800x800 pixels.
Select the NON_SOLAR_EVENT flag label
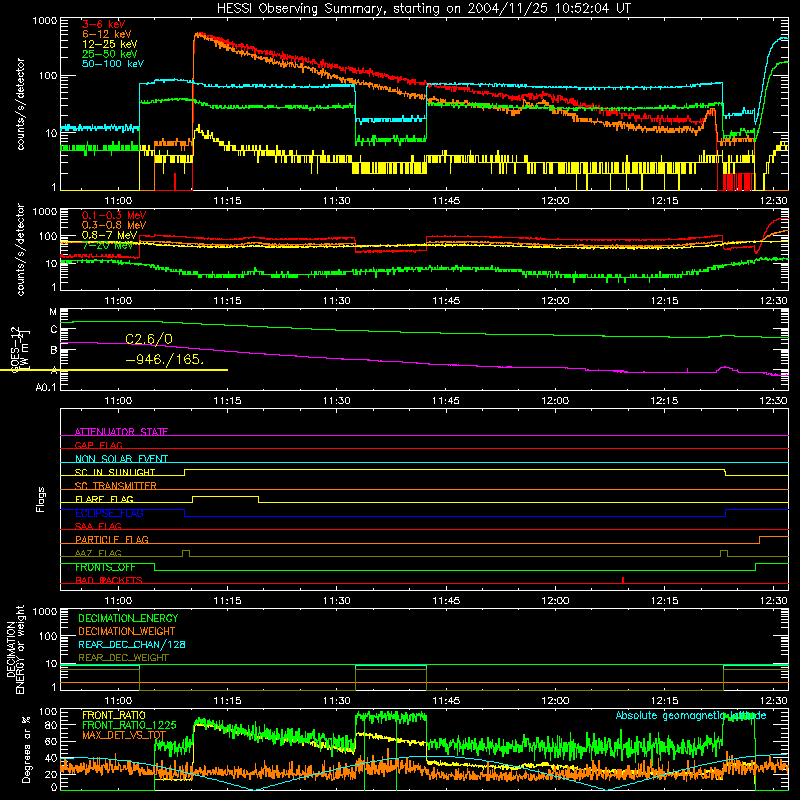(121, 459)
